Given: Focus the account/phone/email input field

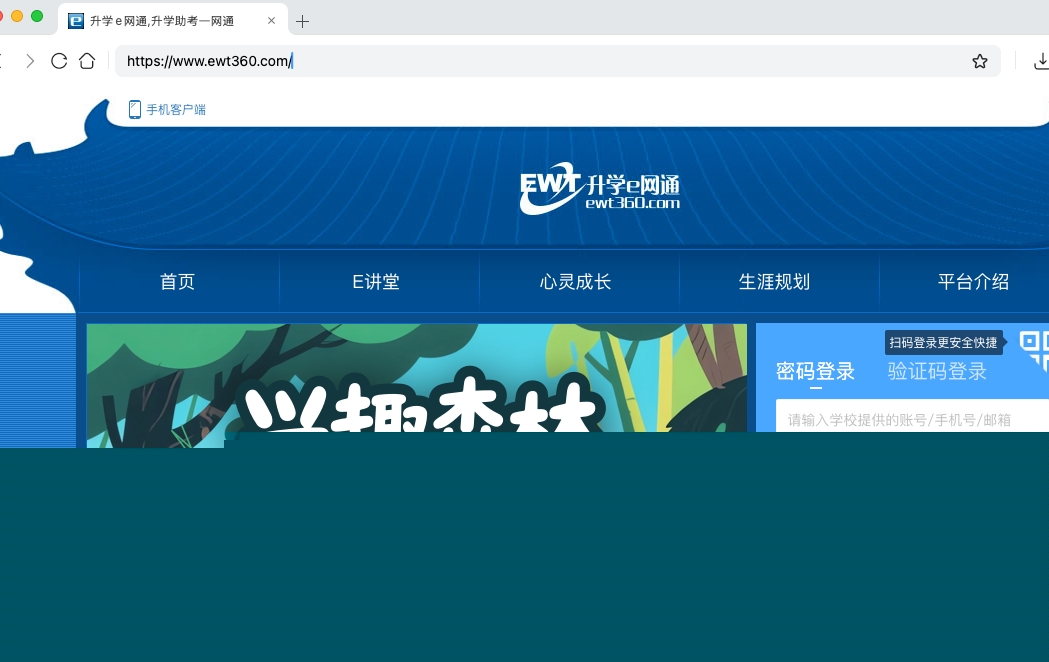Looking at the screenshot, I should (x=910, y=419).
